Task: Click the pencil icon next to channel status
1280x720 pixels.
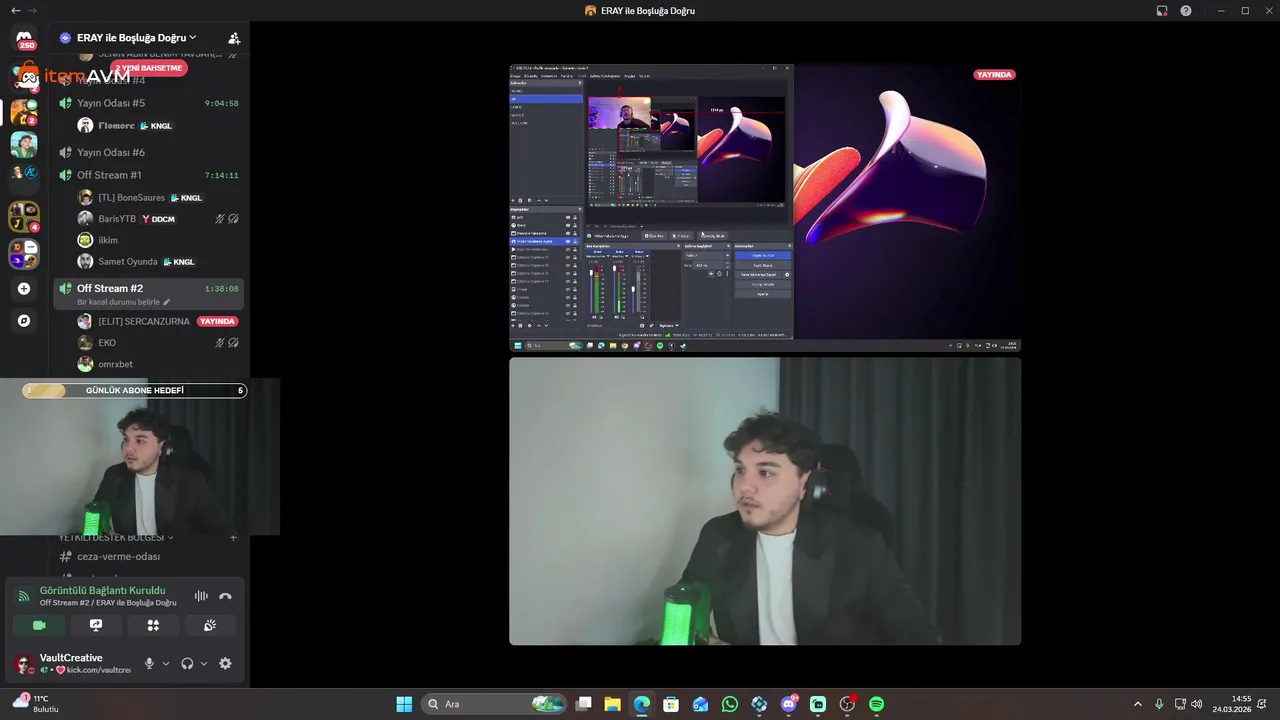Action: (167, 302)
